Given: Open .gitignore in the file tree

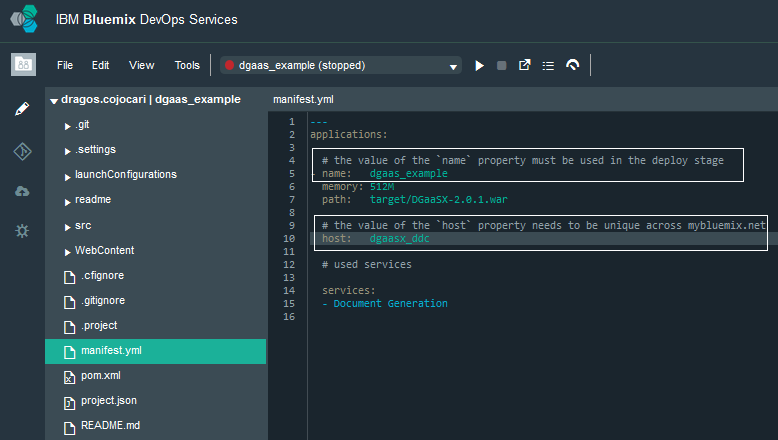Looking at the screenshot, I should tap(103, 301).
